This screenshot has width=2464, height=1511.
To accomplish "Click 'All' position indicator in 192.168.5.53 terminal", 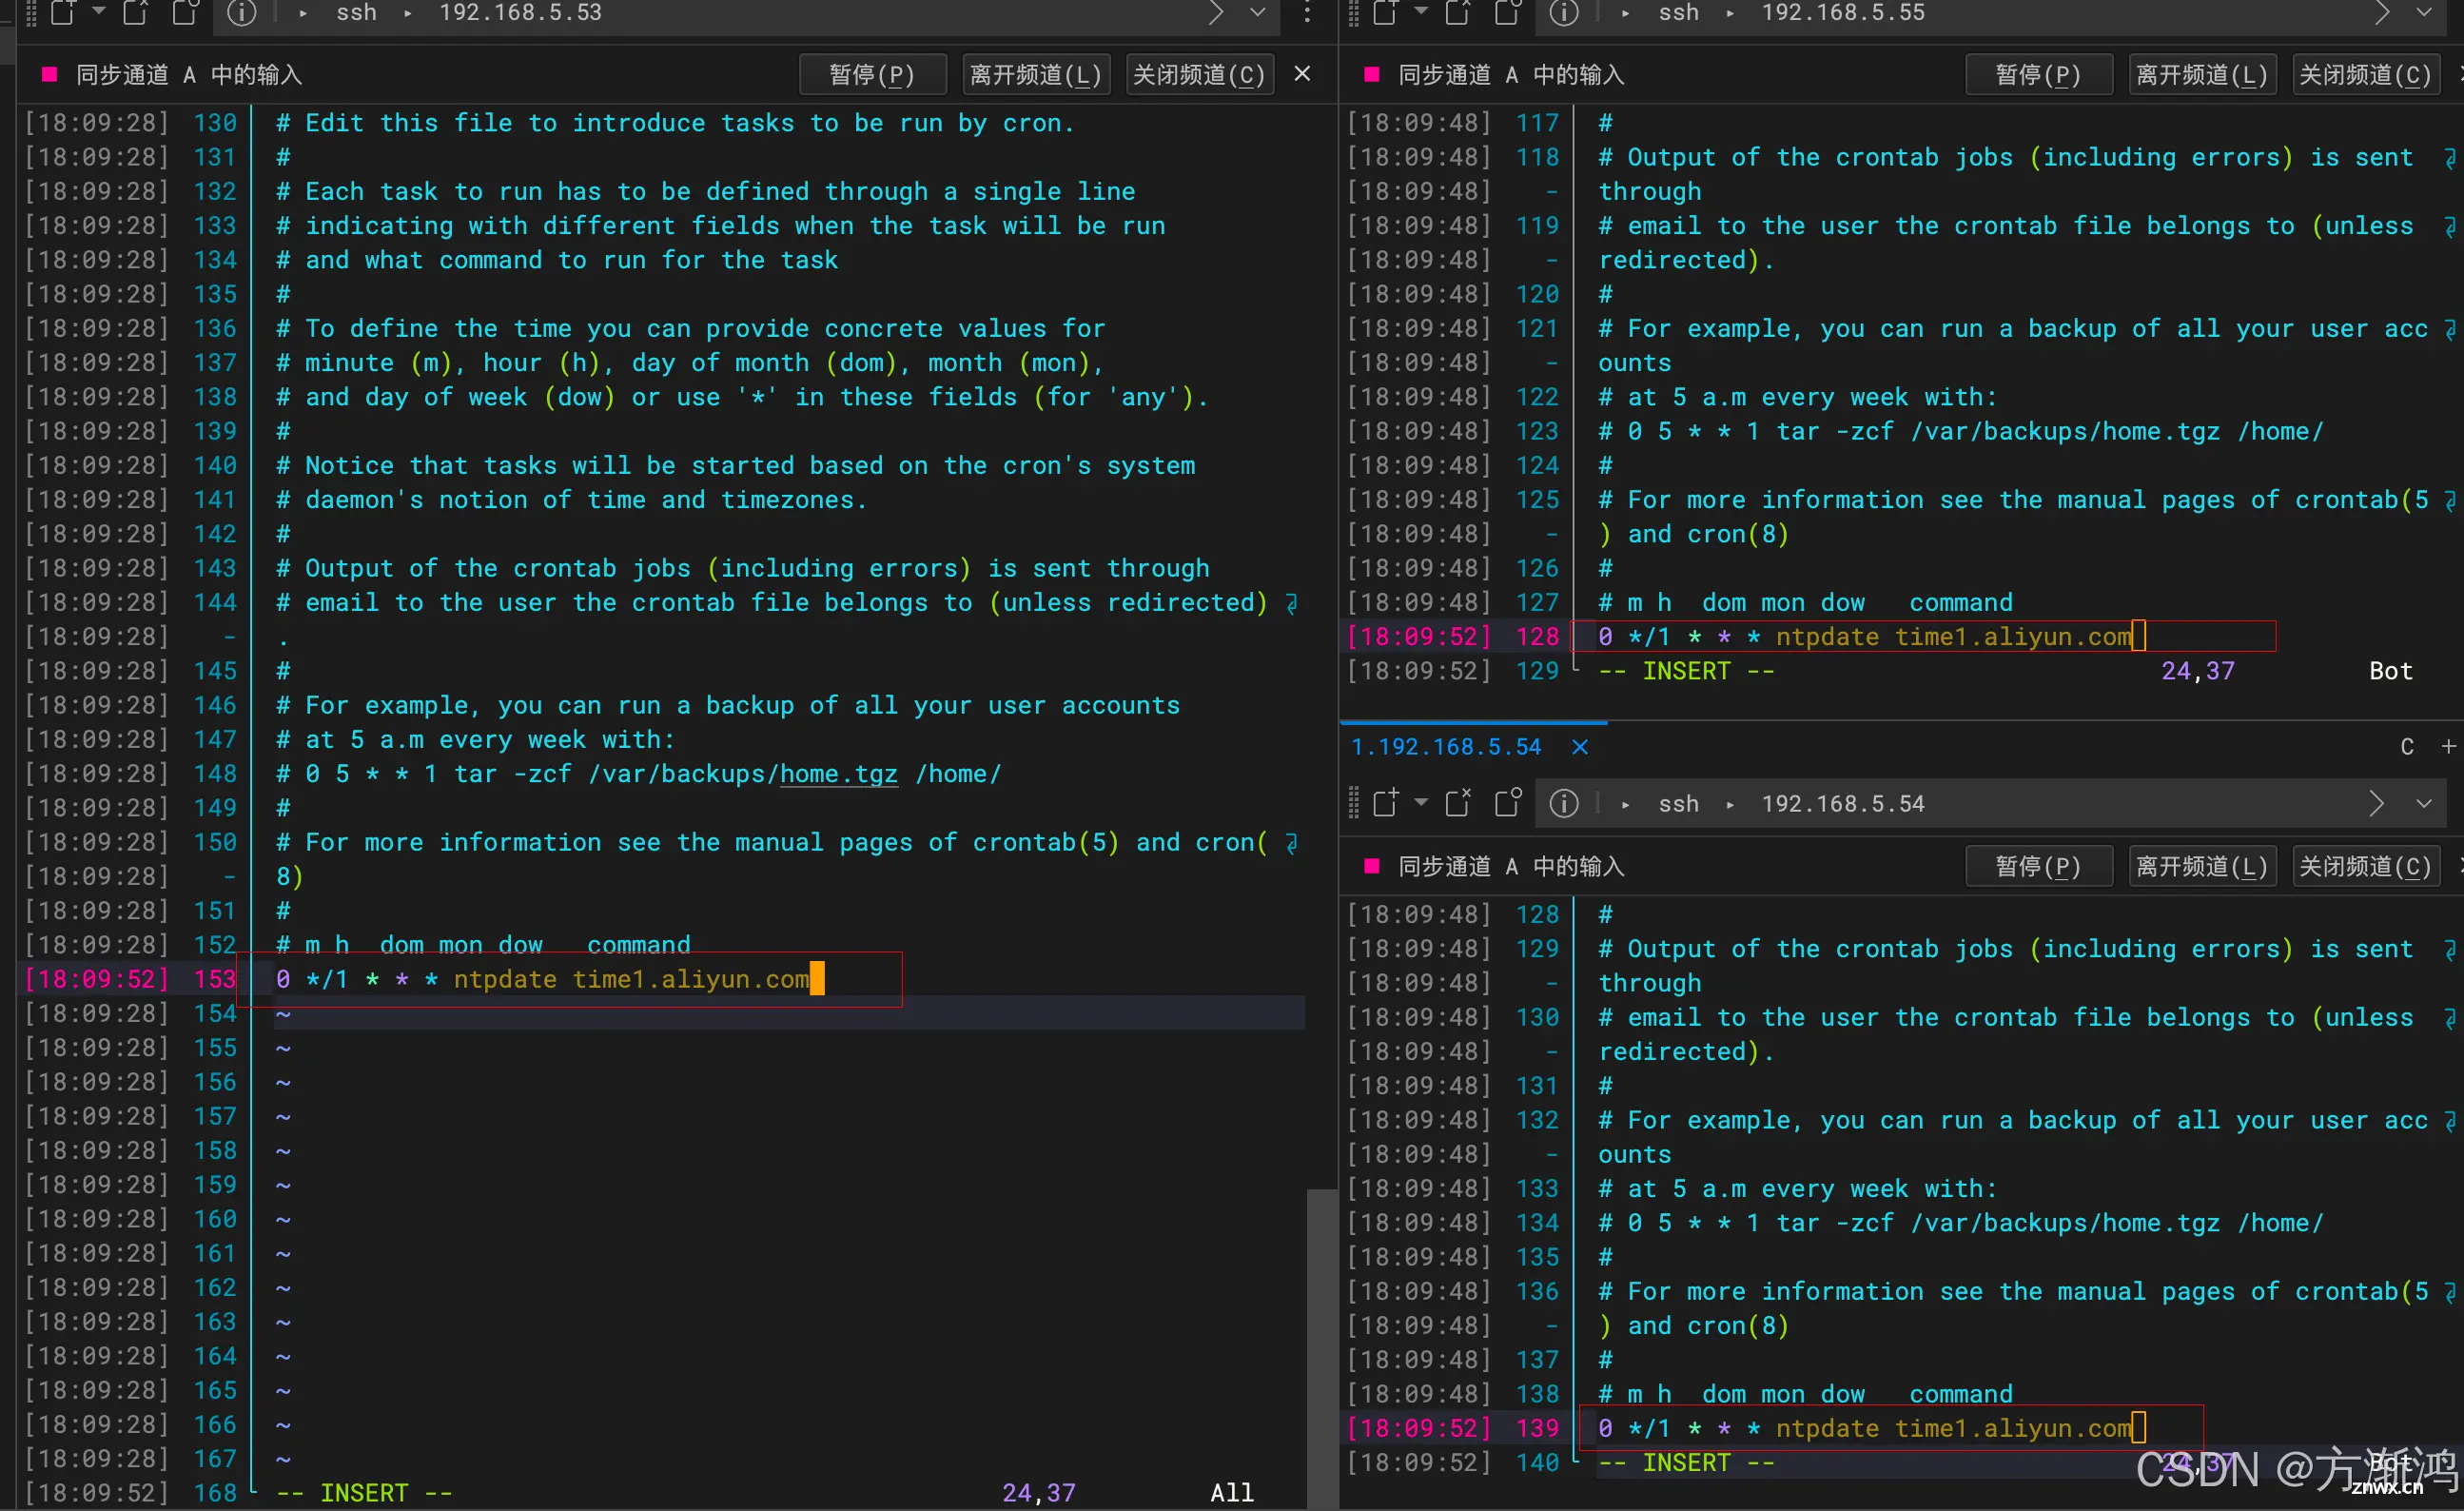I will coord(1231,1493).
